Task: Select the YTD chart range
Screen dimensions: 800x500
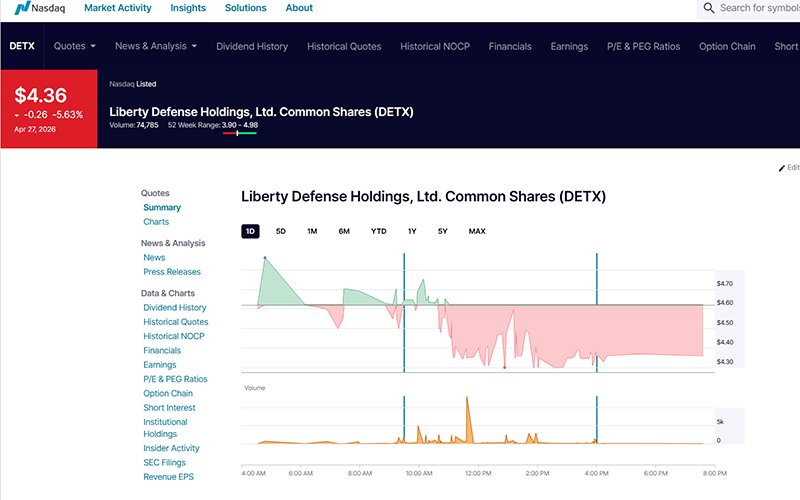Action: tap(379, 231)
